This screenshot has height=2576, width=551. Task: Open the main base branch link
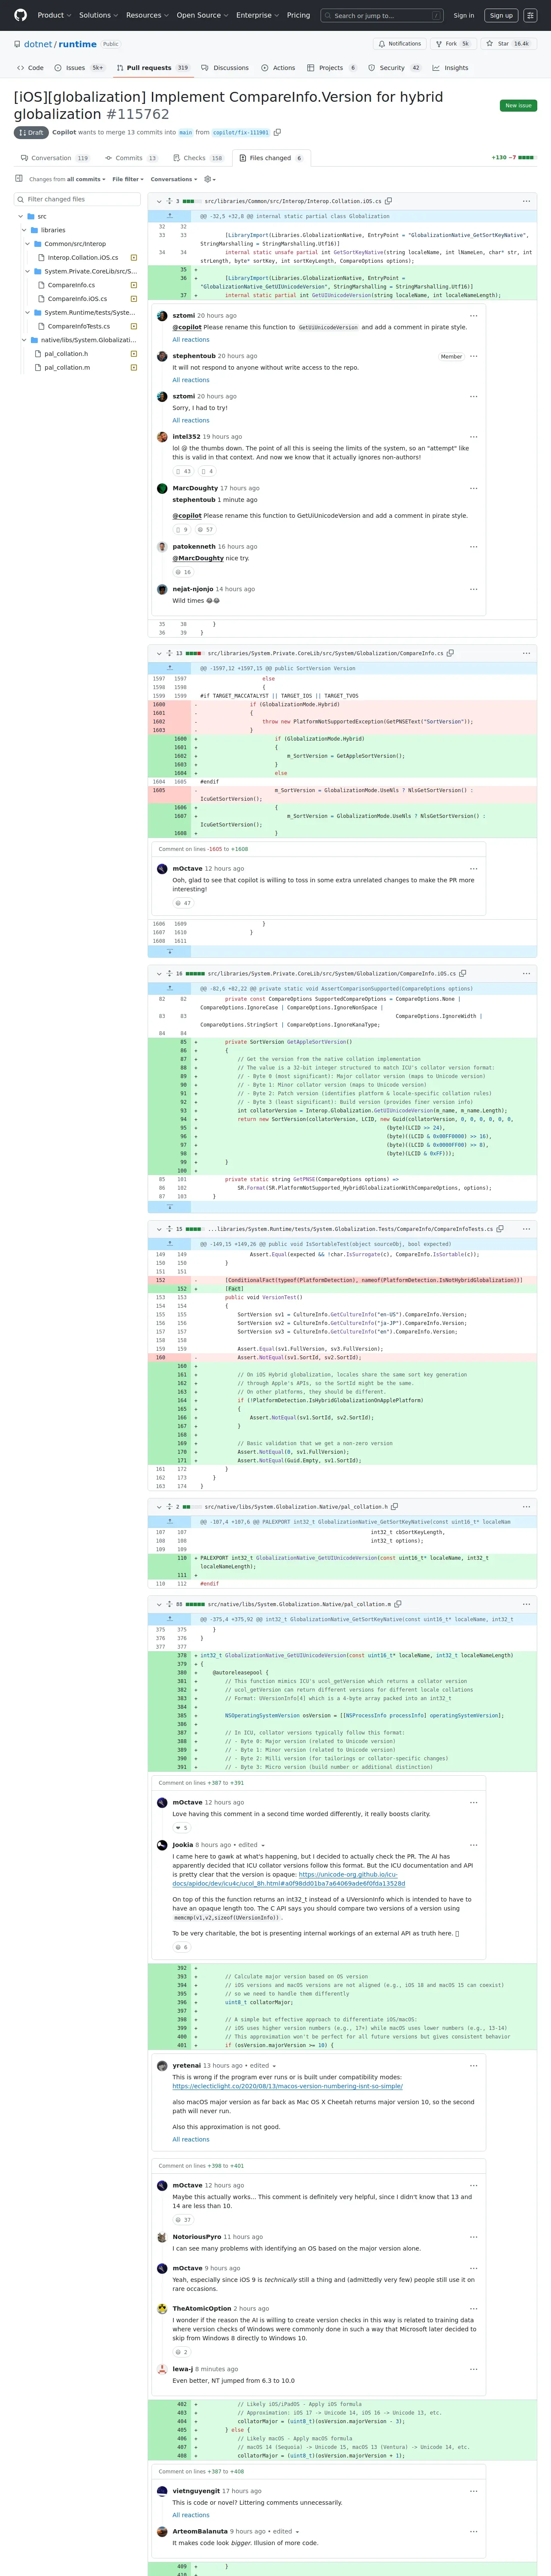(x=185, y=132)
